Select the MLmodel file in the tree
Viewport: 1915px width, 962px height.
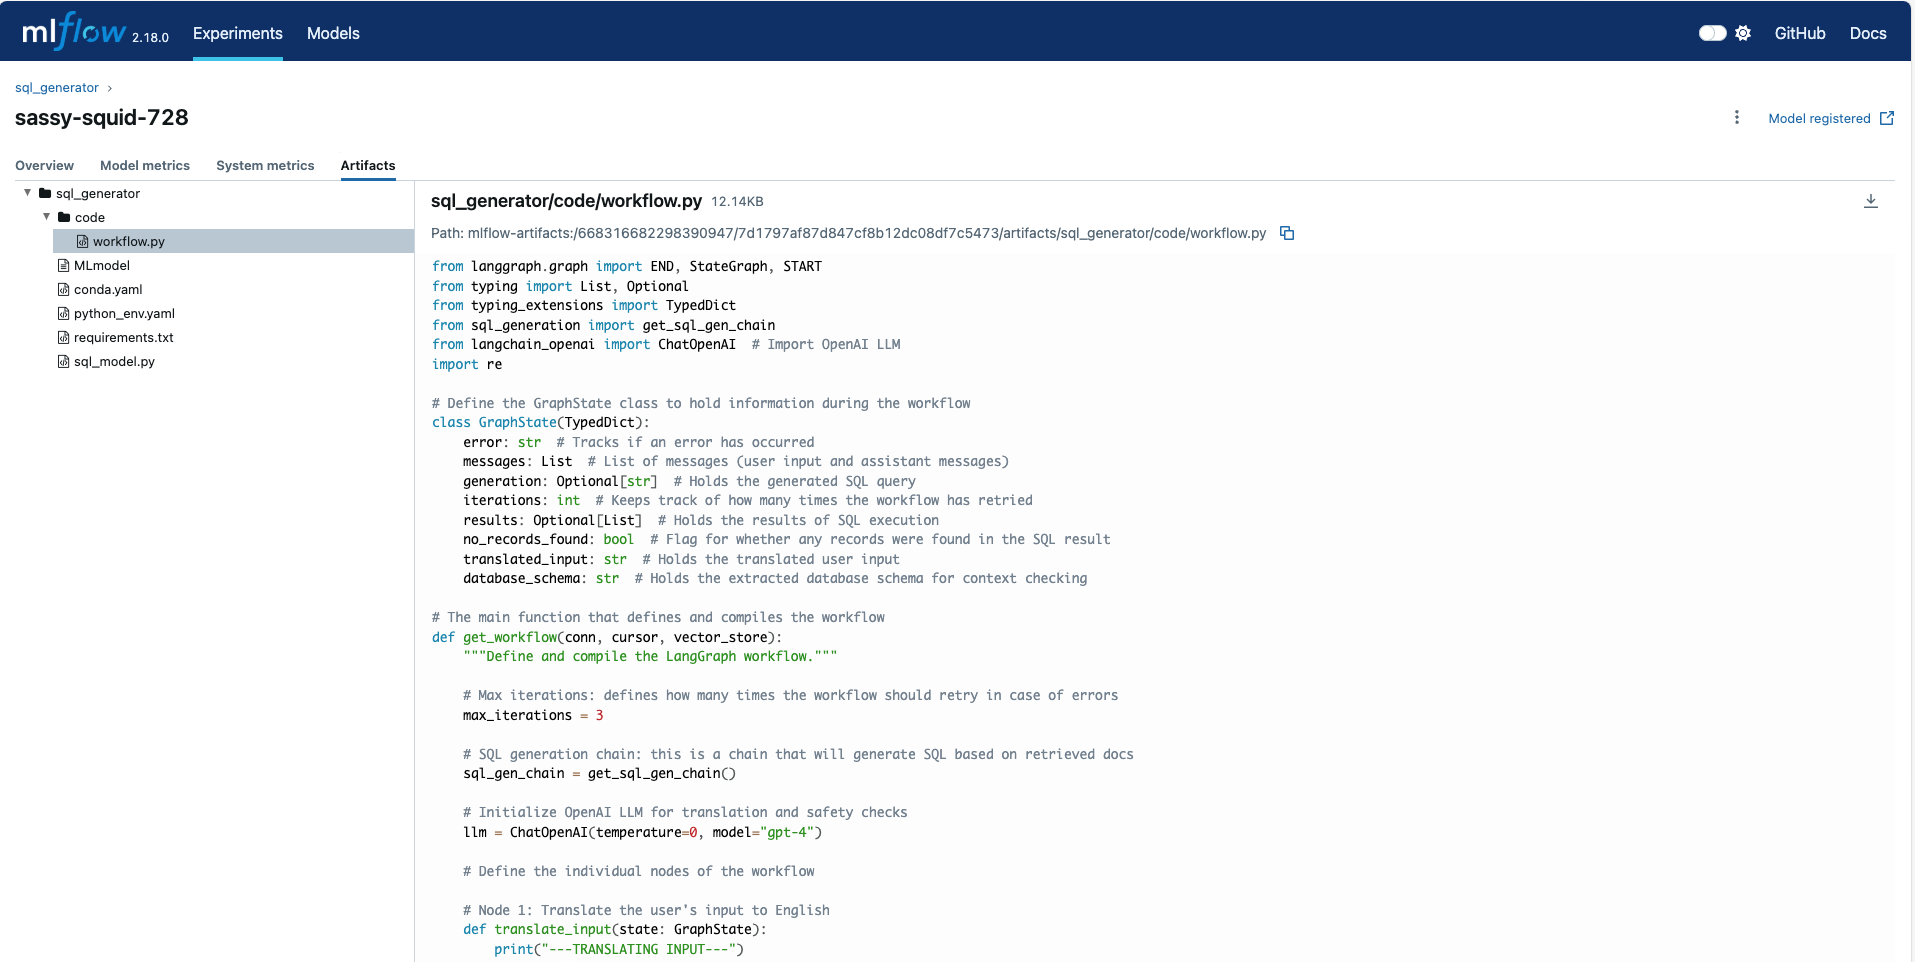(x=101, y=265)
